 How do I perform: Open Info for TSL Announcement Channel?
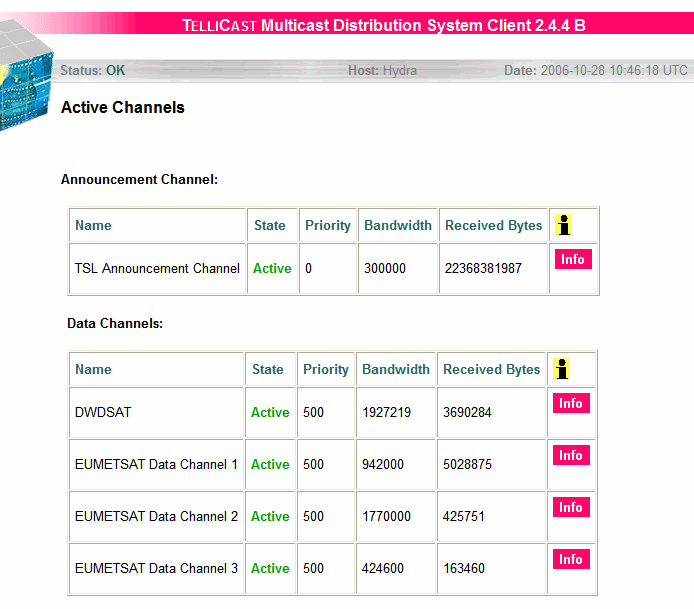573,259
